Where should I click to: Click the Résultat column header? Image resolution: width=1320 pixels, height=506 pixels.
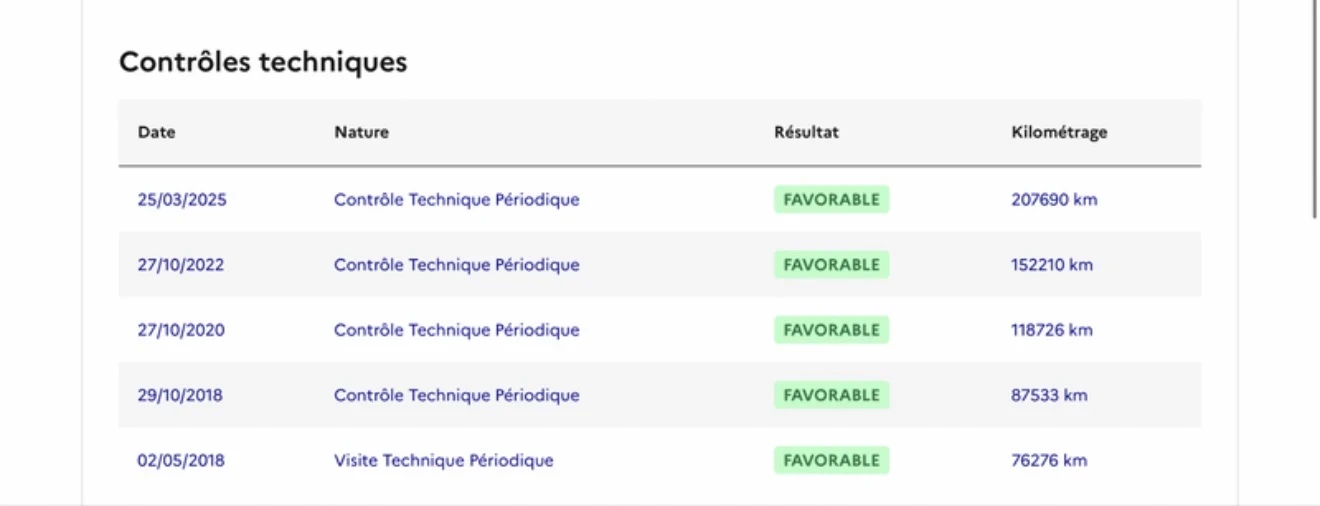806,132
